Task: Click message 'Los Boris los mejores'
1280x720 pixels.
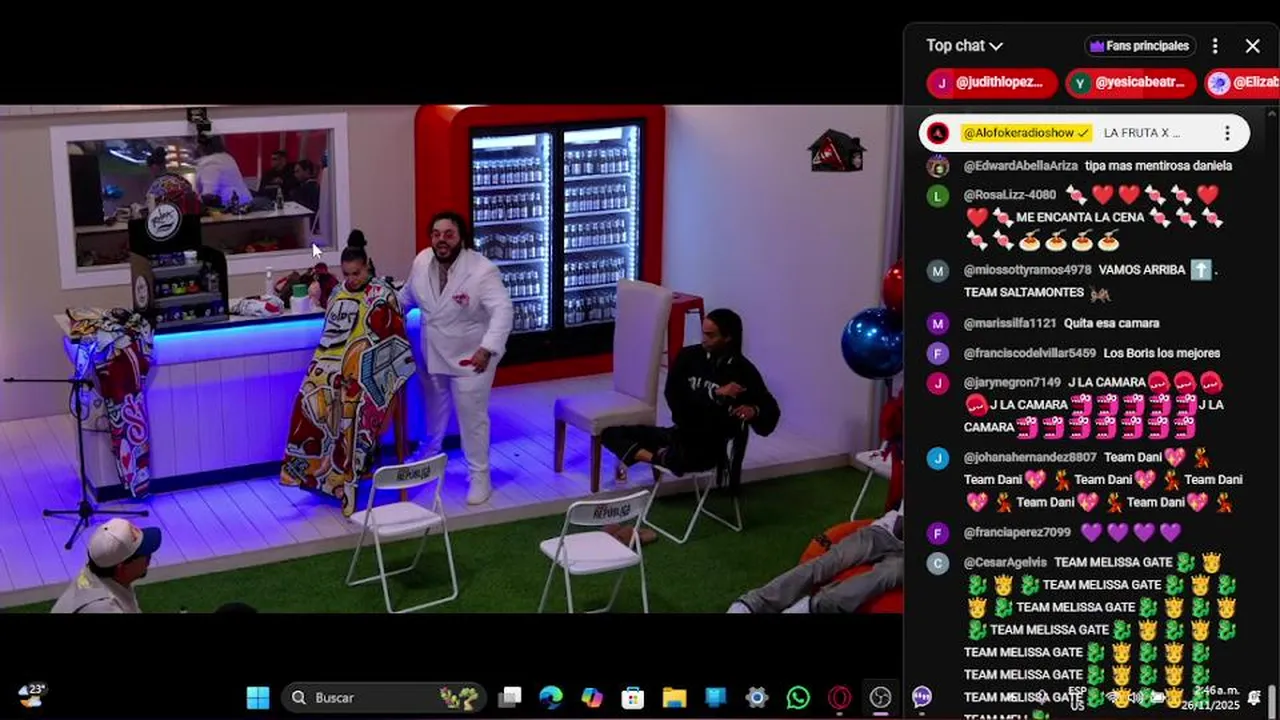Action: click(x=1162, y=353)
